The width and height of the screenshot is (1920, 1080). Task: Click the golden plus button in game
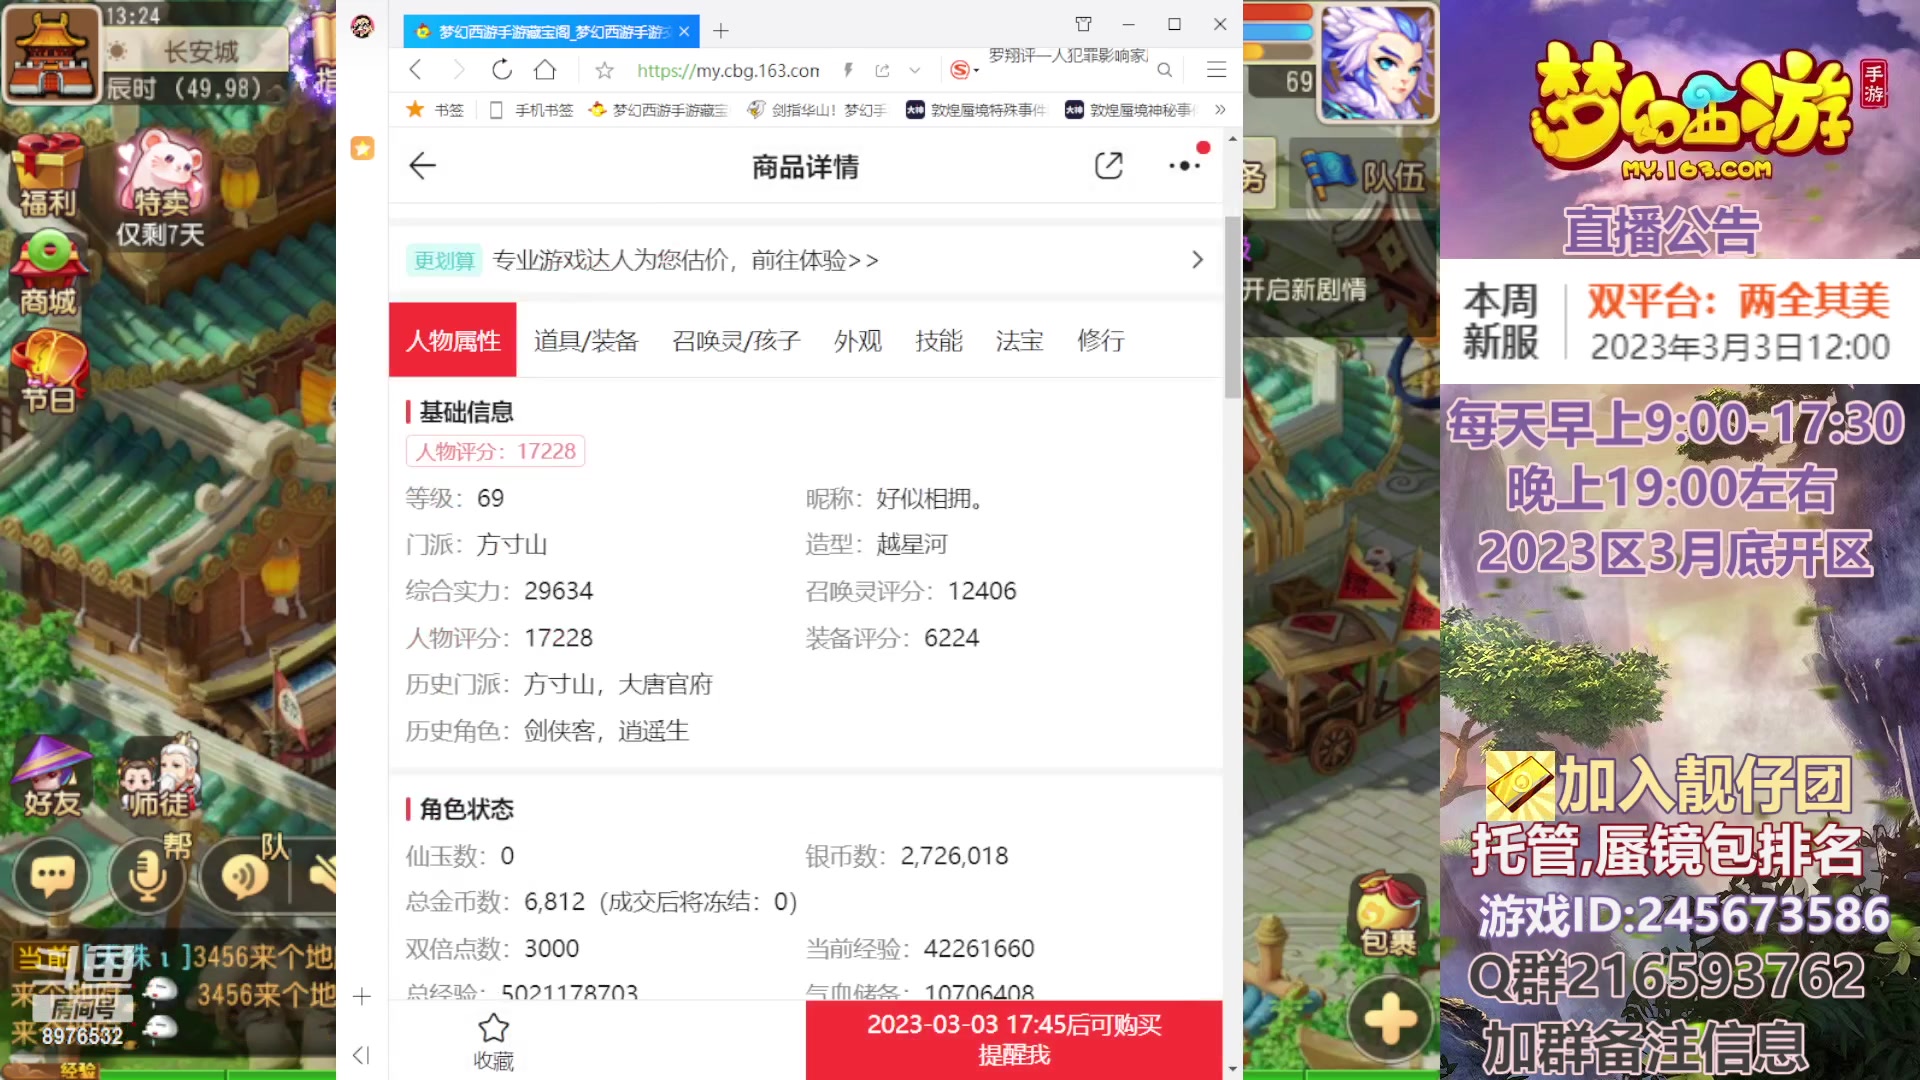coord(1390,1020)
